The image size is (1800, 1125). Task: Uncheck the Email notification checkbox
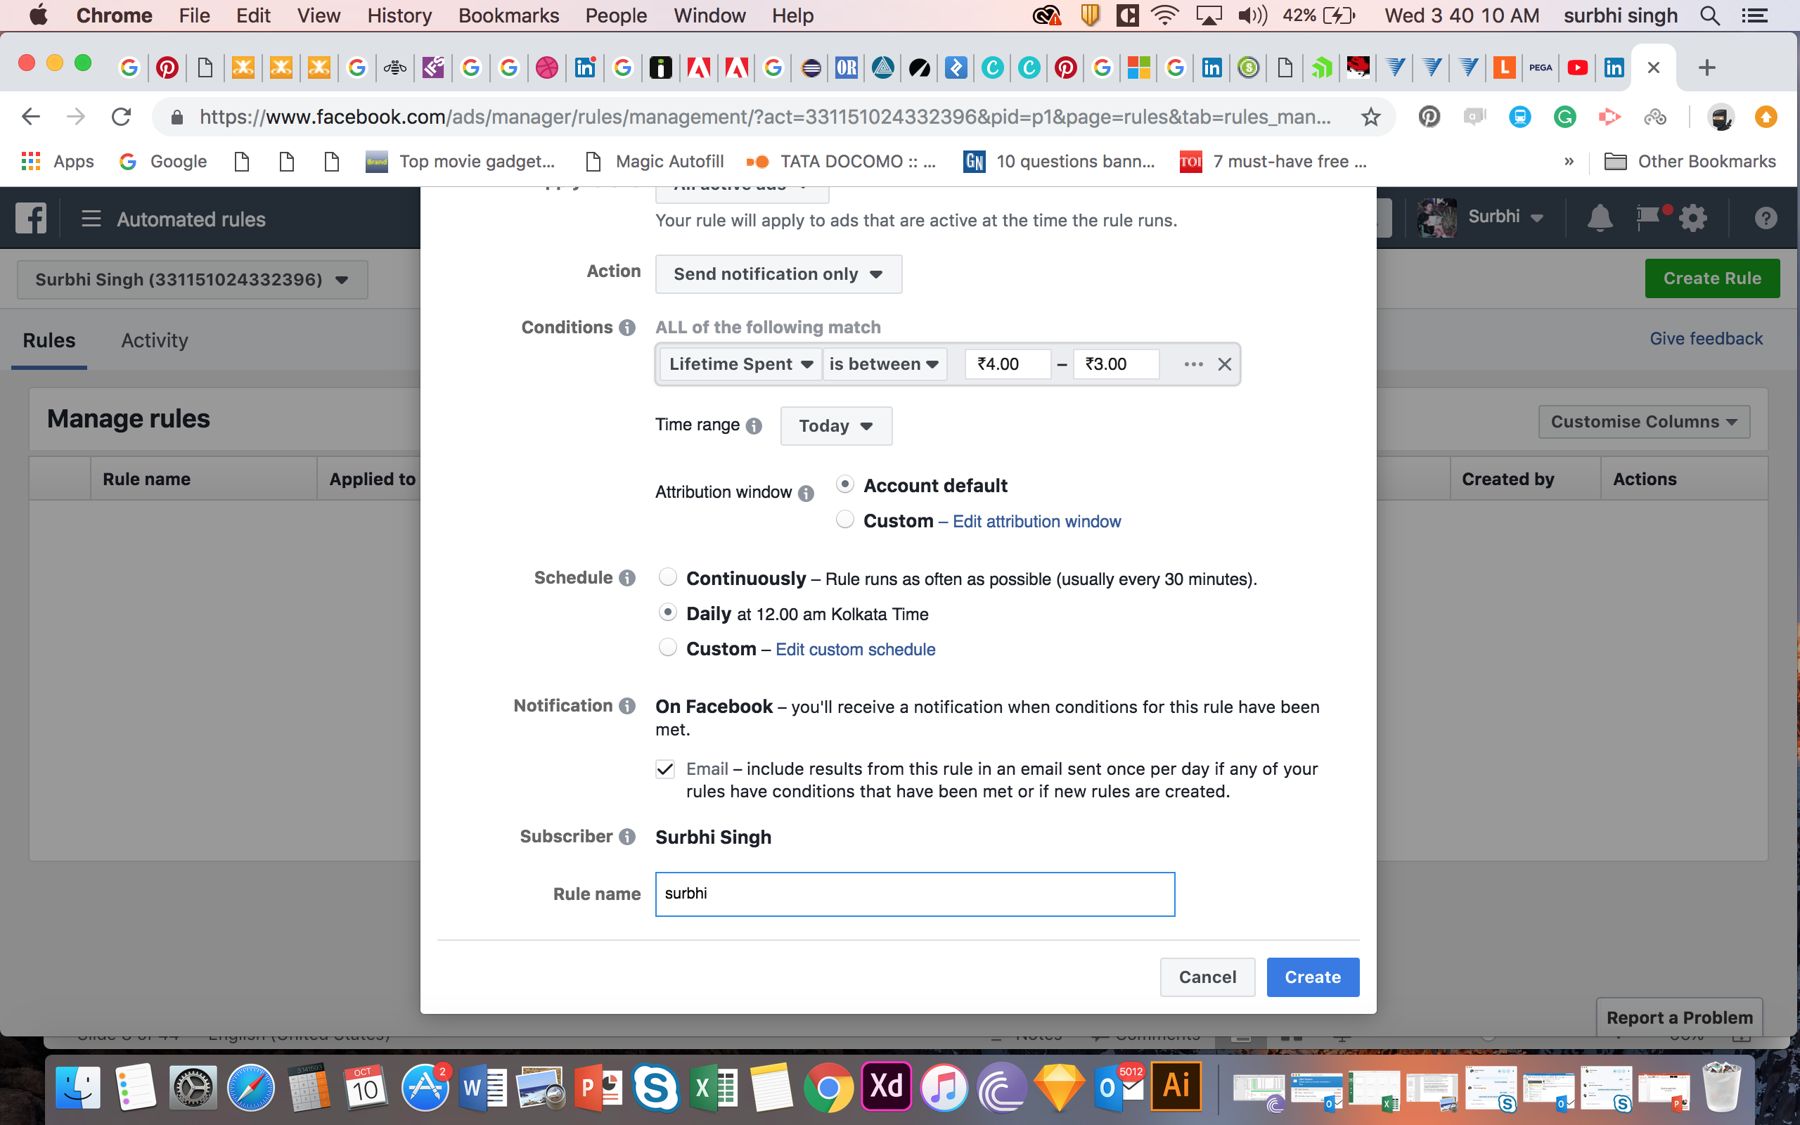tap(665, 769)
